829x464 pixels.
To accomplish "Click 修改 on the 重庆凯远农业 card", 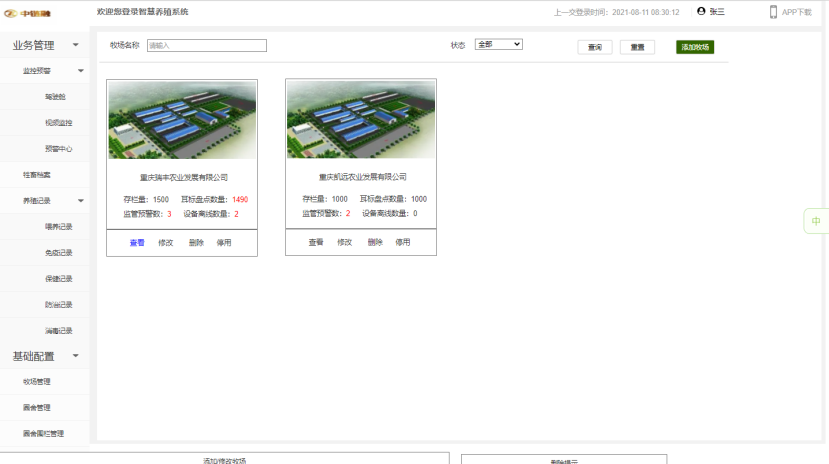I will point(344,242).
